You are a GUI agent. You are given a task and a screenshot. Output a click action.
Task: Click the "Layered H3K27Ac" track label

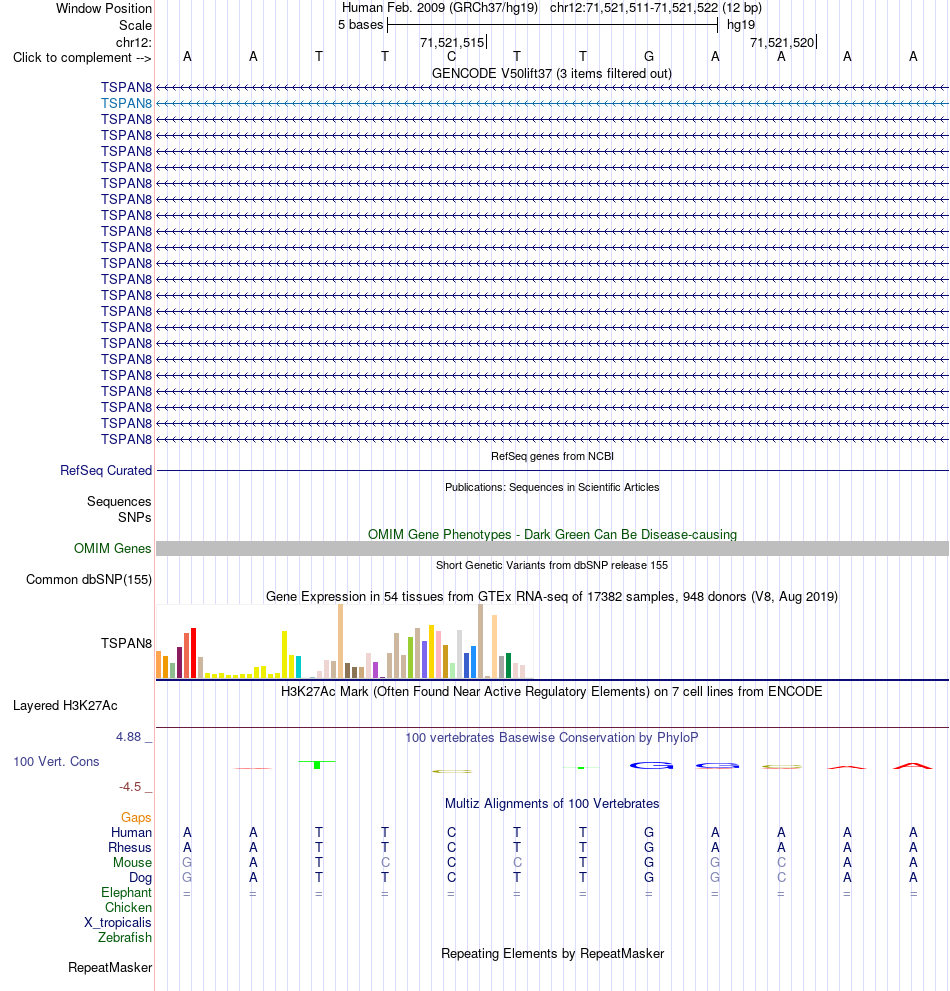coord(65,705)
